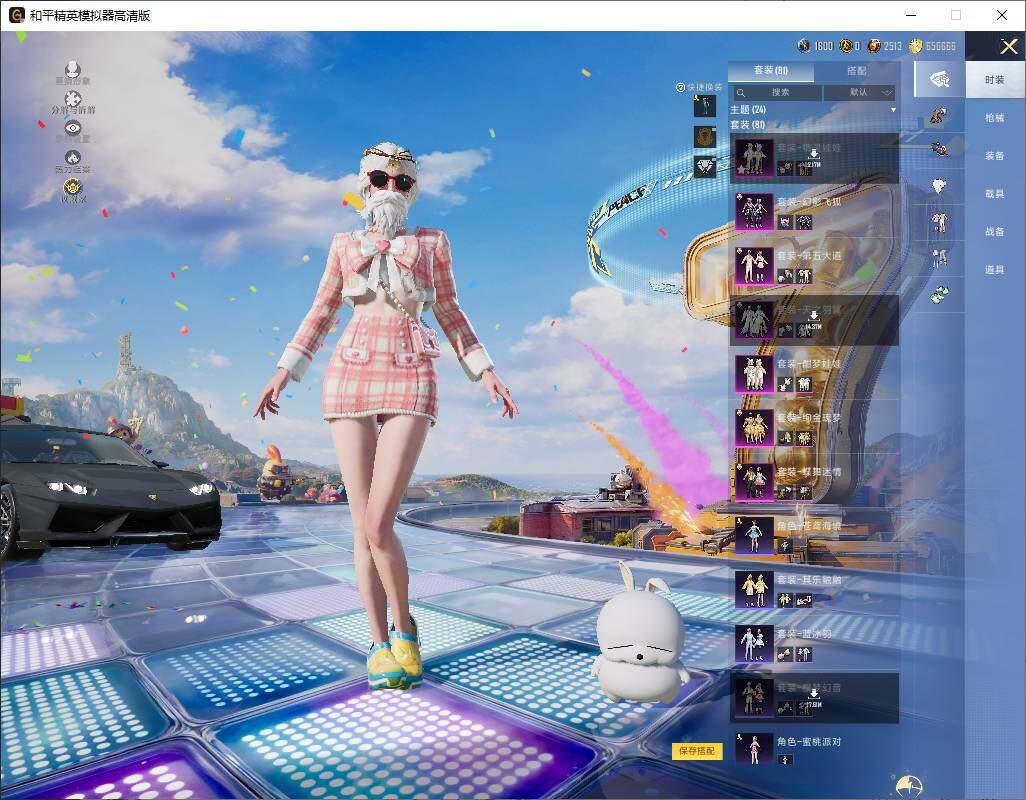1026x800 pixels.
Task: Select the parachute subcategory icon
Action: coord(939,186)
